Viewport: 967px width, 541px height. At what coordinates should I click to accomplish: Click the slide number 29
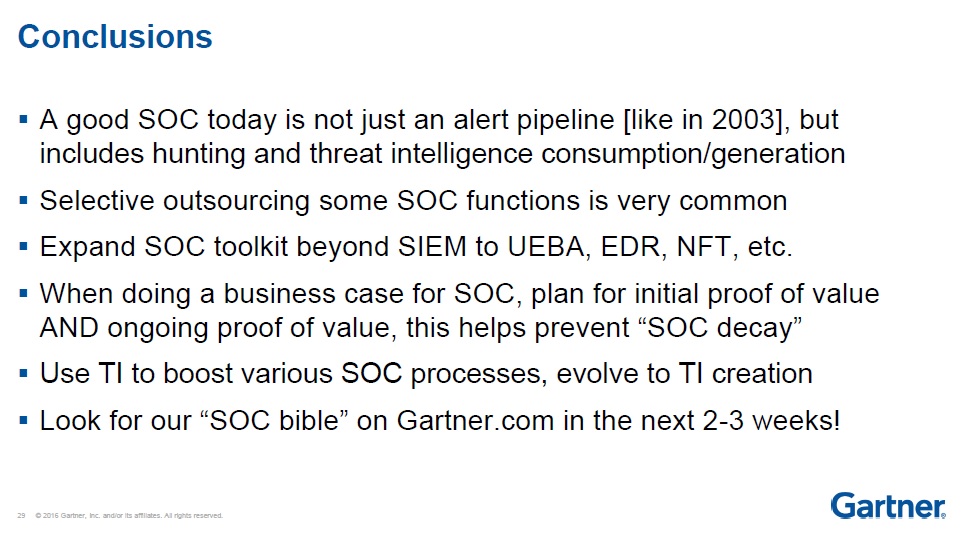(21, 515)
